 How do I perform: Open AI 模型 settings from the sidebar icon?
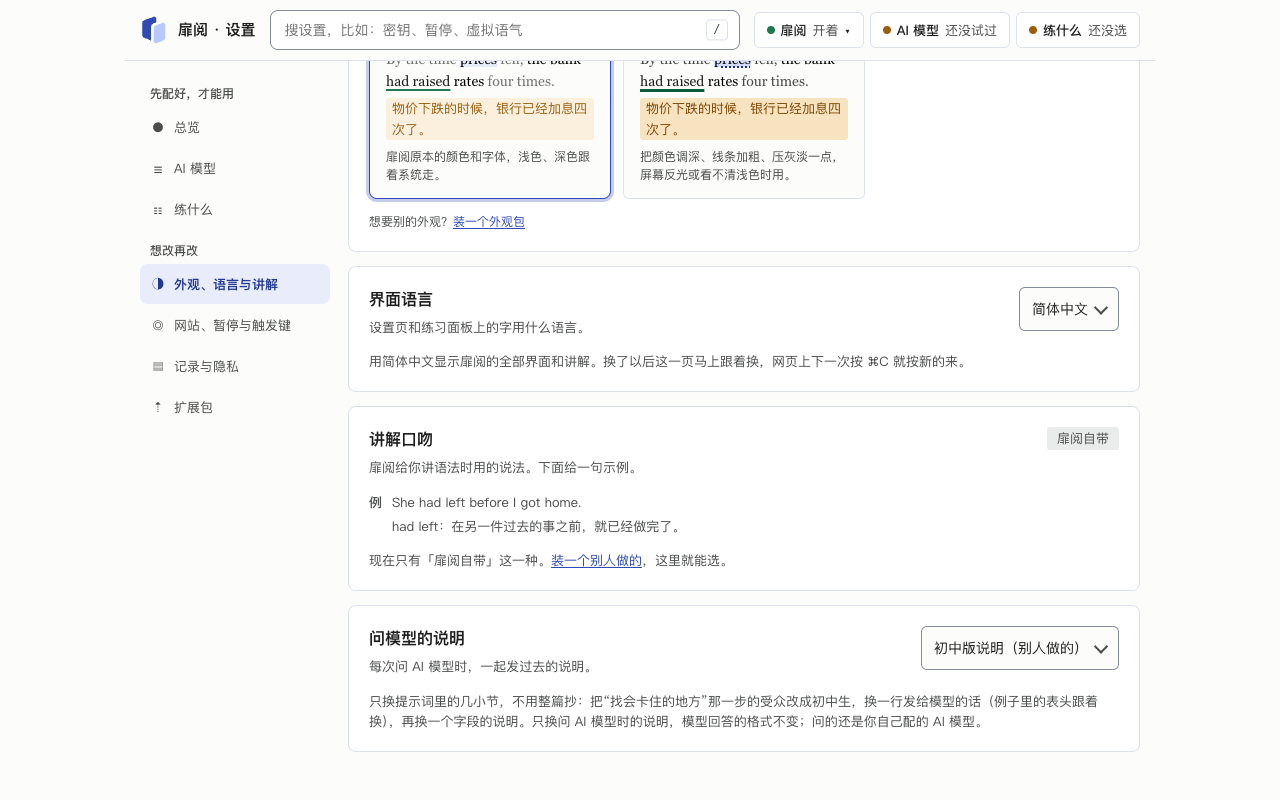coord(158,169)
